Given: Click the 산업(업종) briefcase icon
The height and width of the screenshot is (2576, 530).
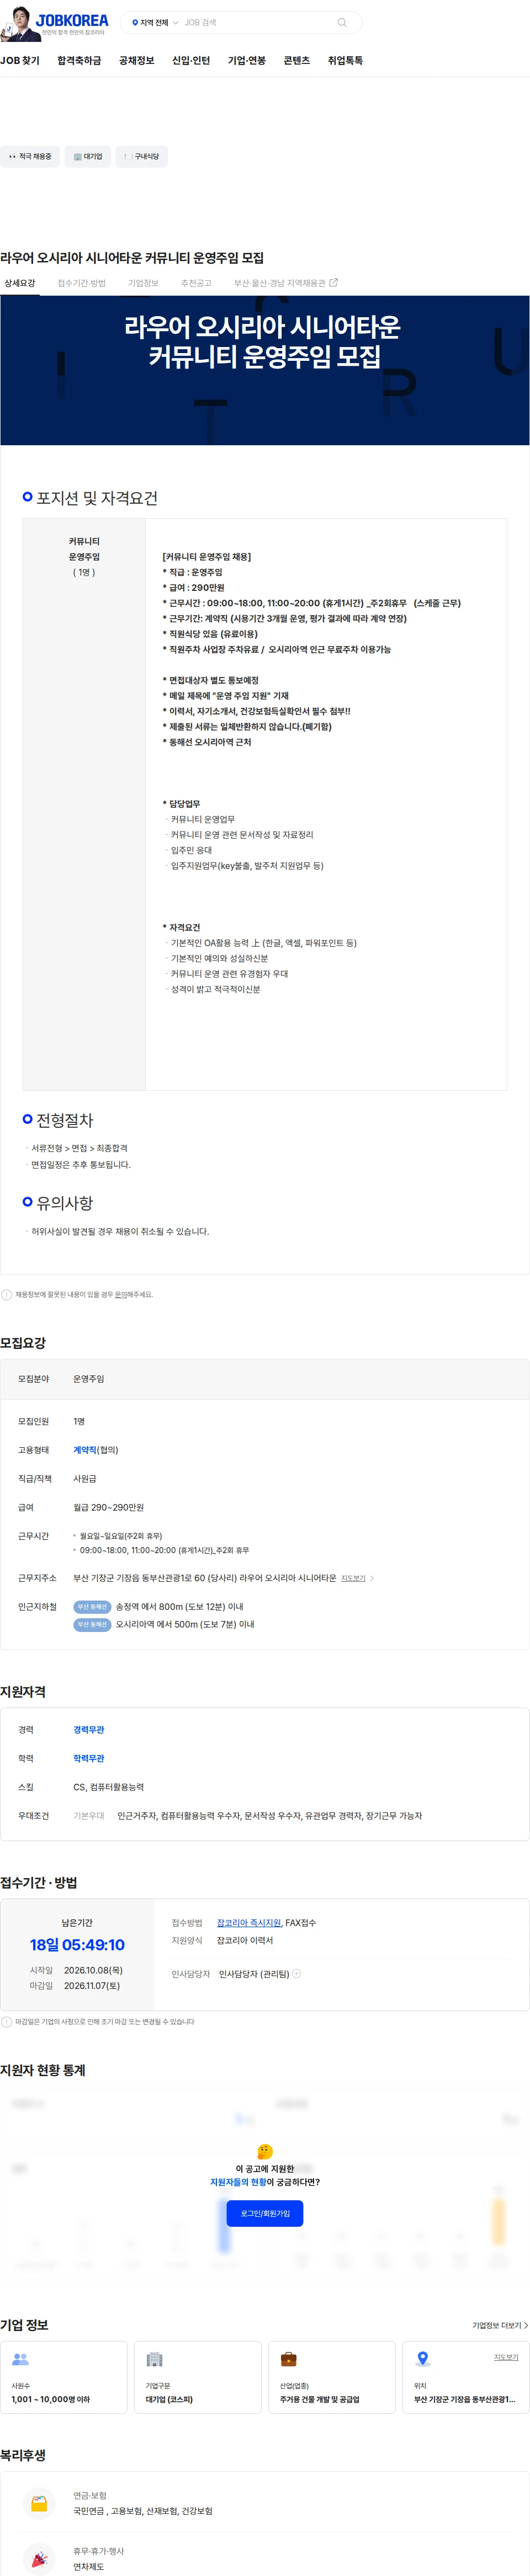Looking at the screenshot, I should (x=288, y=2359).
